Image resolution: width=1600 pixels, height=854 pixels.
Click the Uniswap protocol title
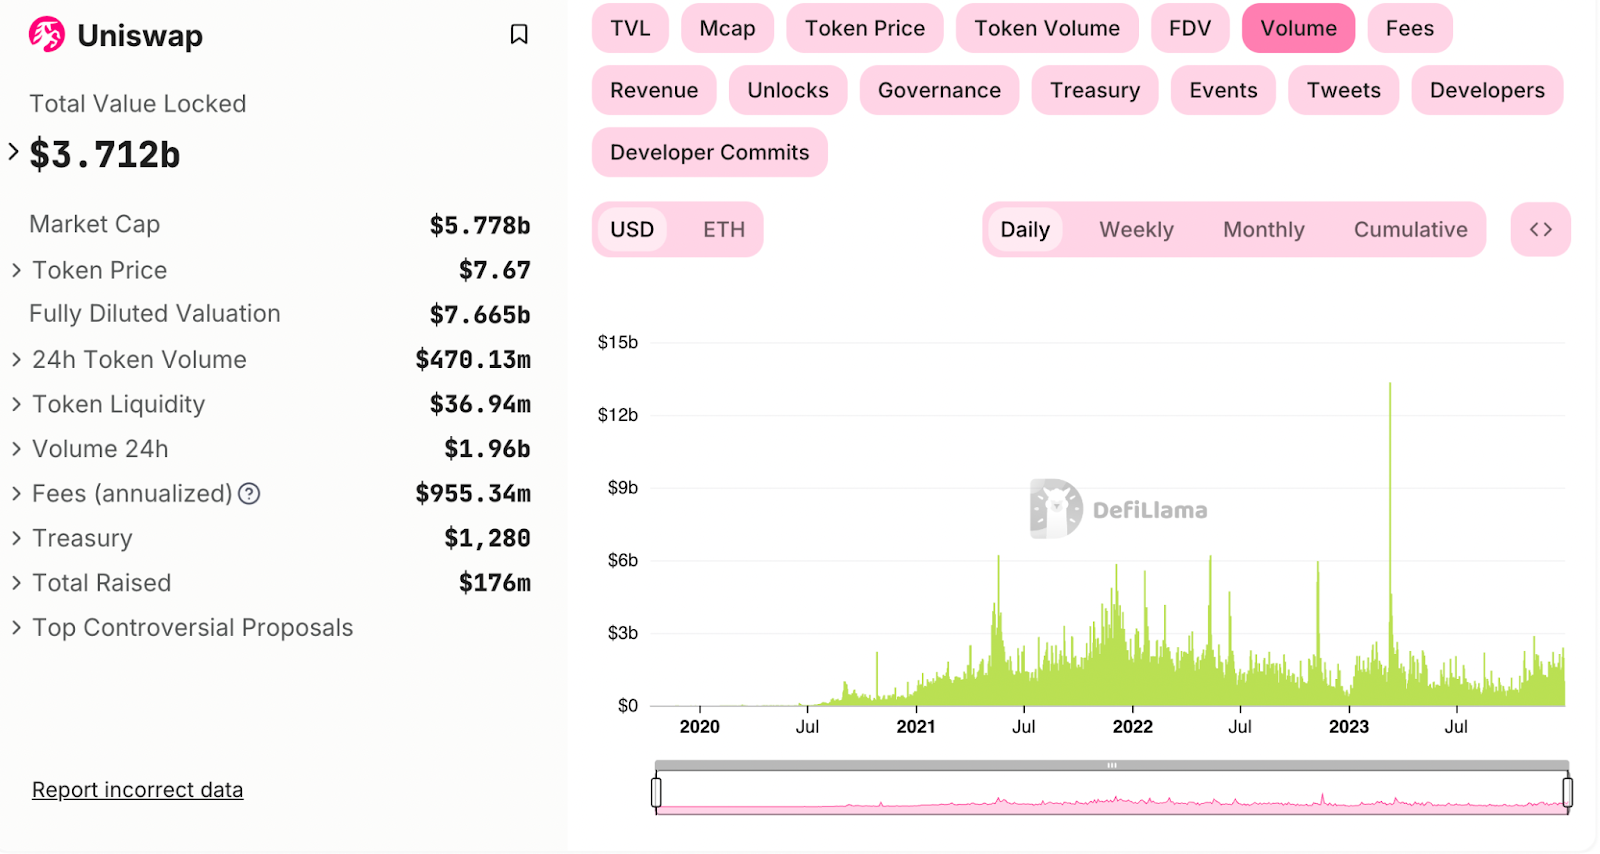coord(140,35)
